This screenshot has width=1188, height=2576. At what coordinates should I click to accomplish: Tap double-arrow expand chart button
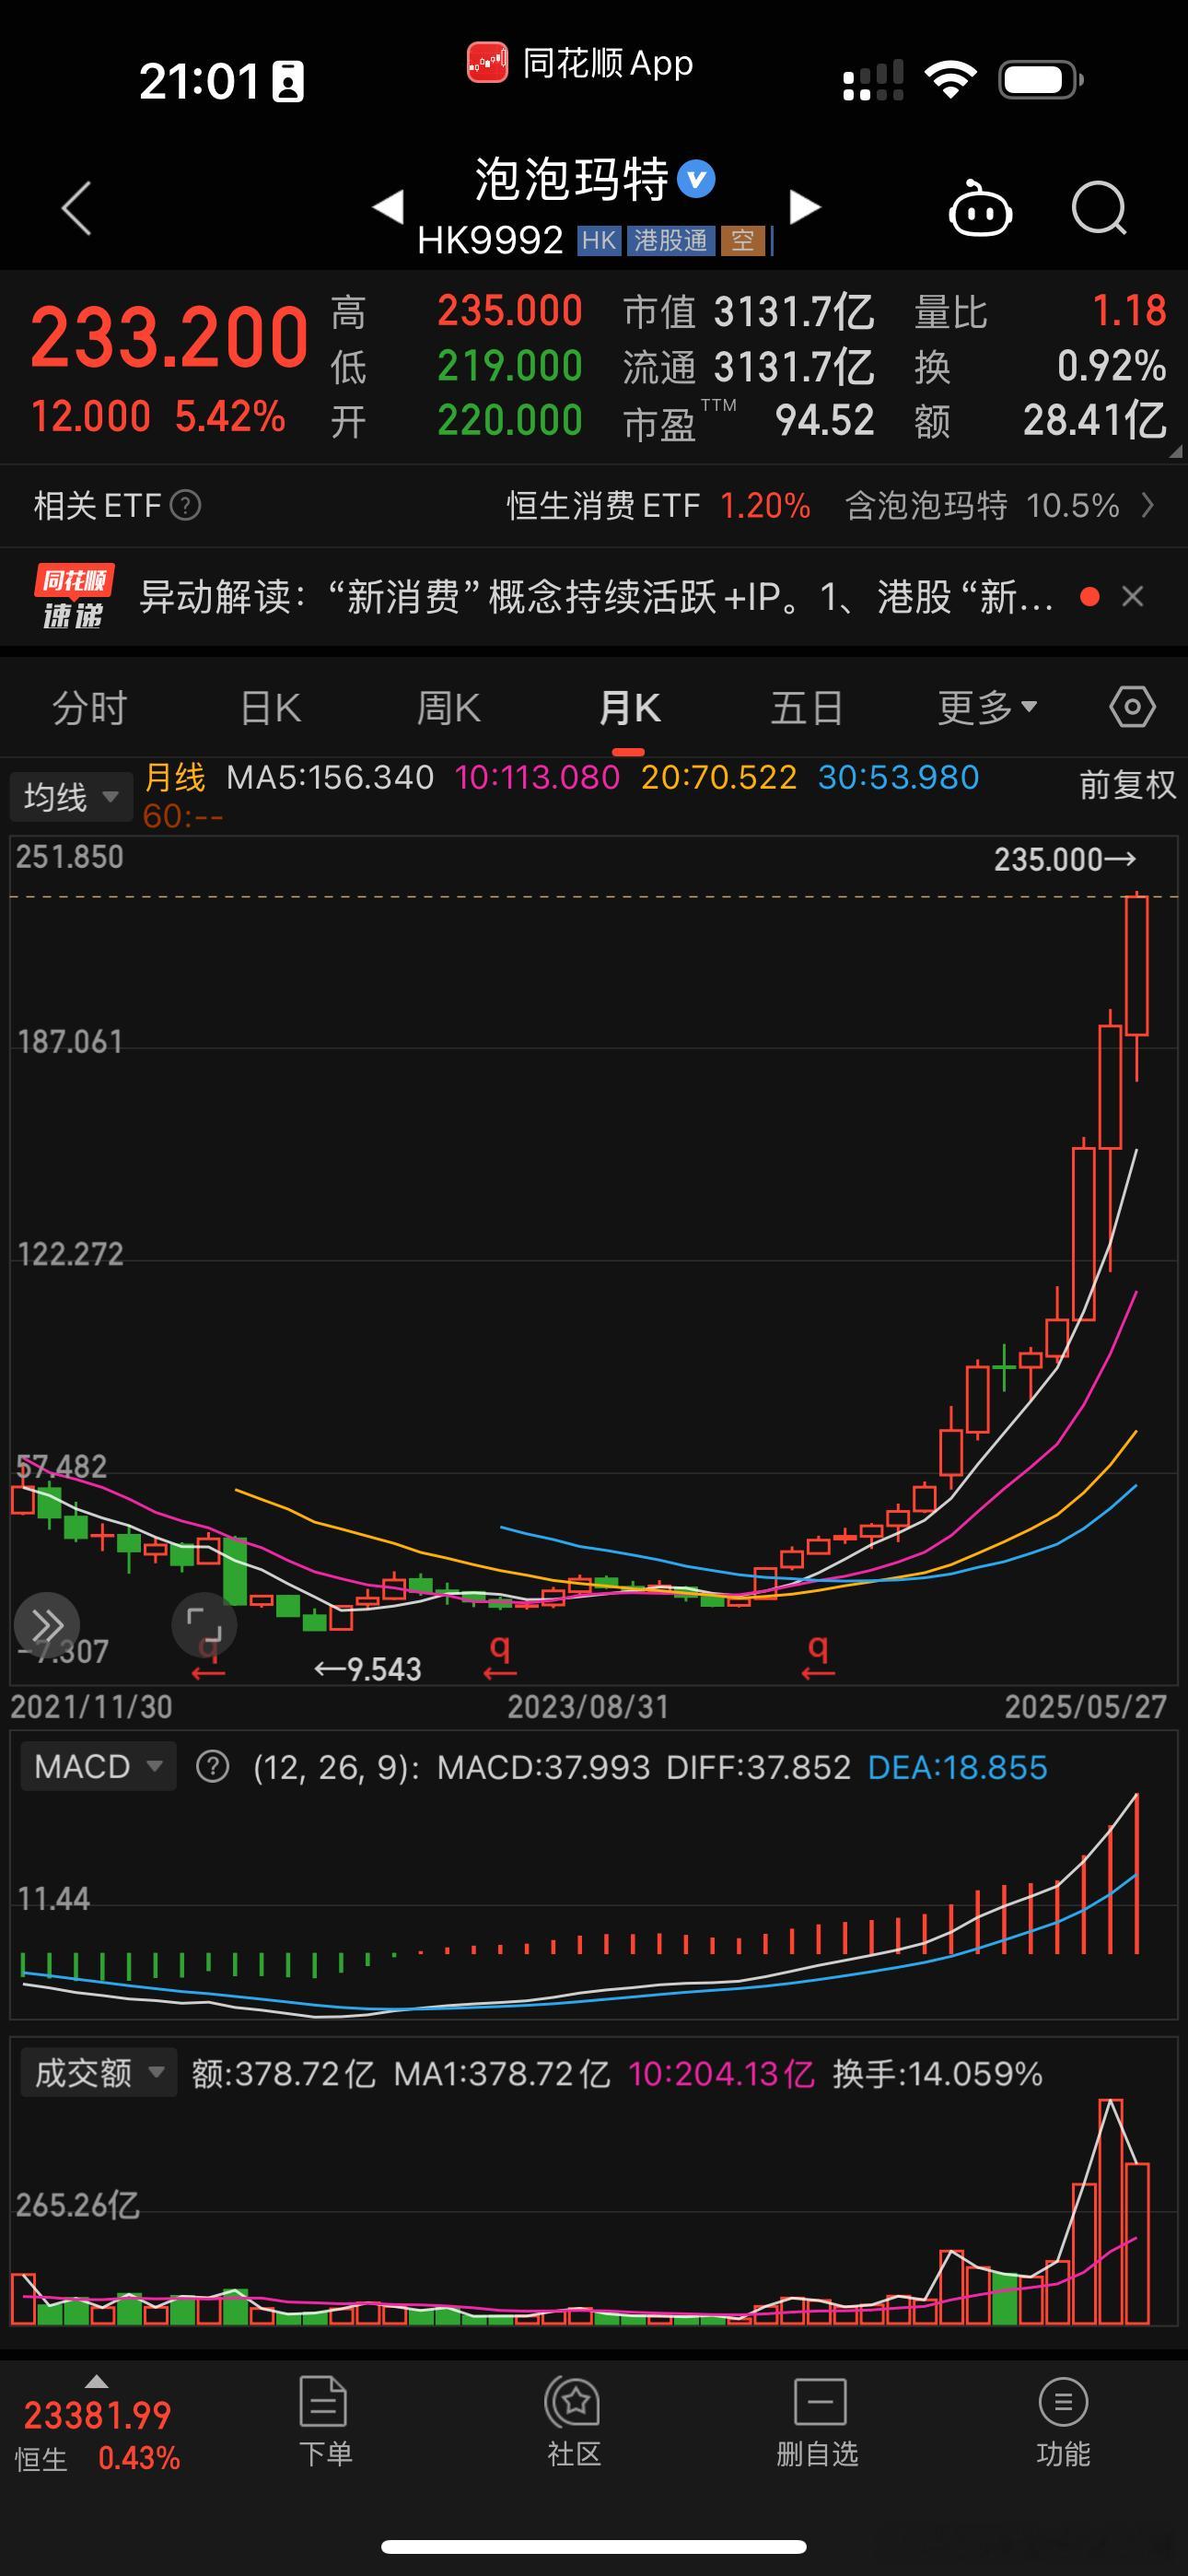pyautogui.click(x=47, y=1624)
